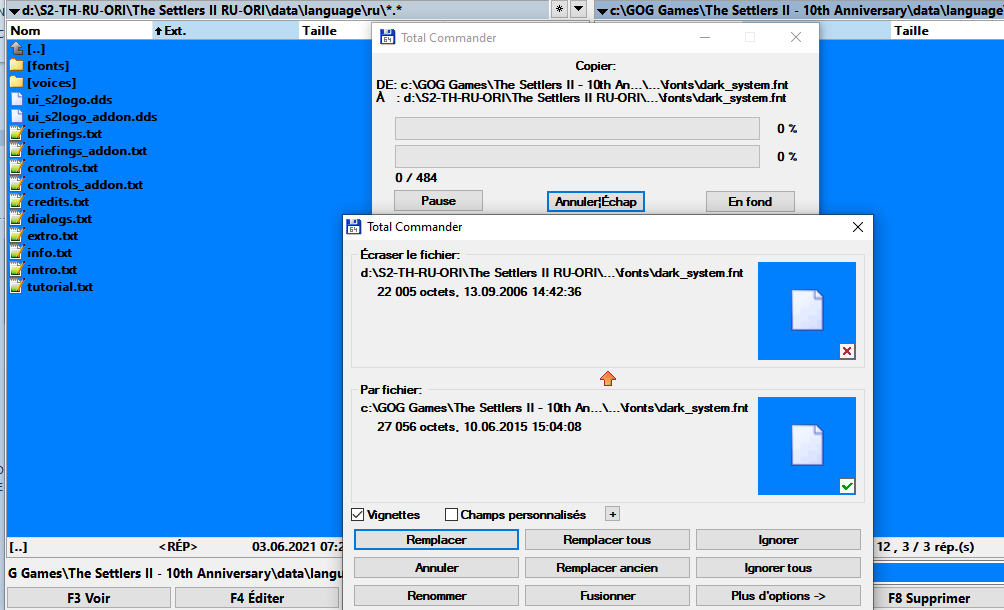
Task: Select the [fonts] folder name
Action: [48, 65]
